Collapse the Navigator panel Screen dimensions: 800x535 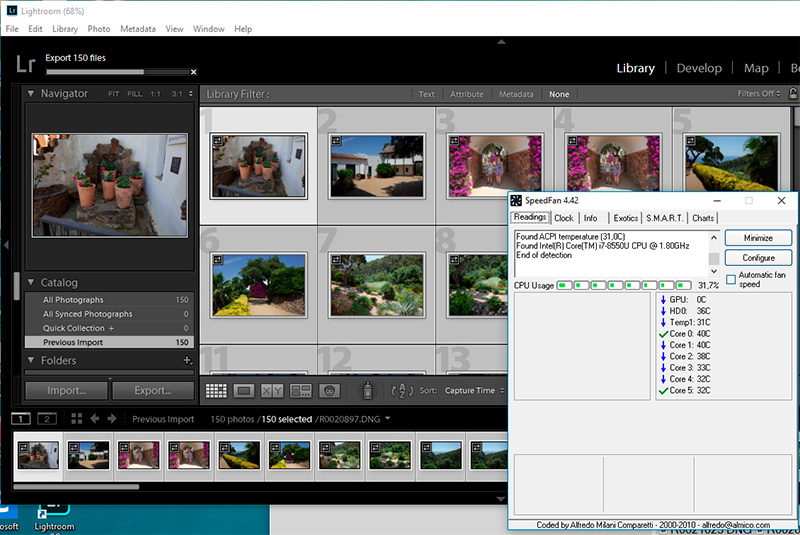pos(31,94)
